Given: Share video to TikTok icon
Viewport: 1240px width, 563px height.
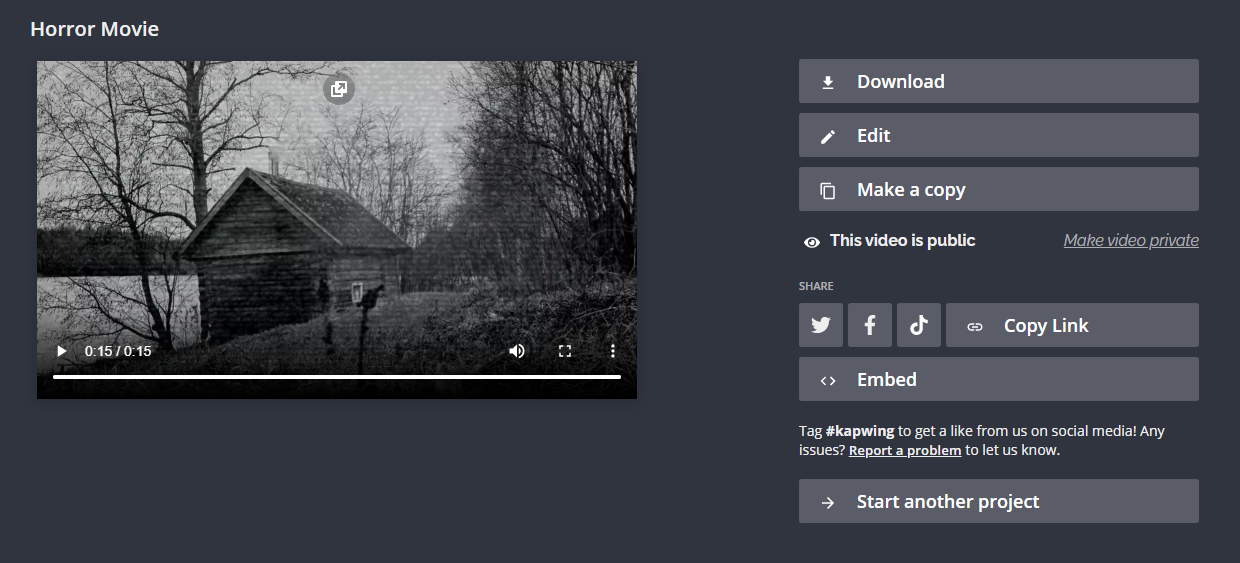Looking at the screenshot, I should 919,325.
